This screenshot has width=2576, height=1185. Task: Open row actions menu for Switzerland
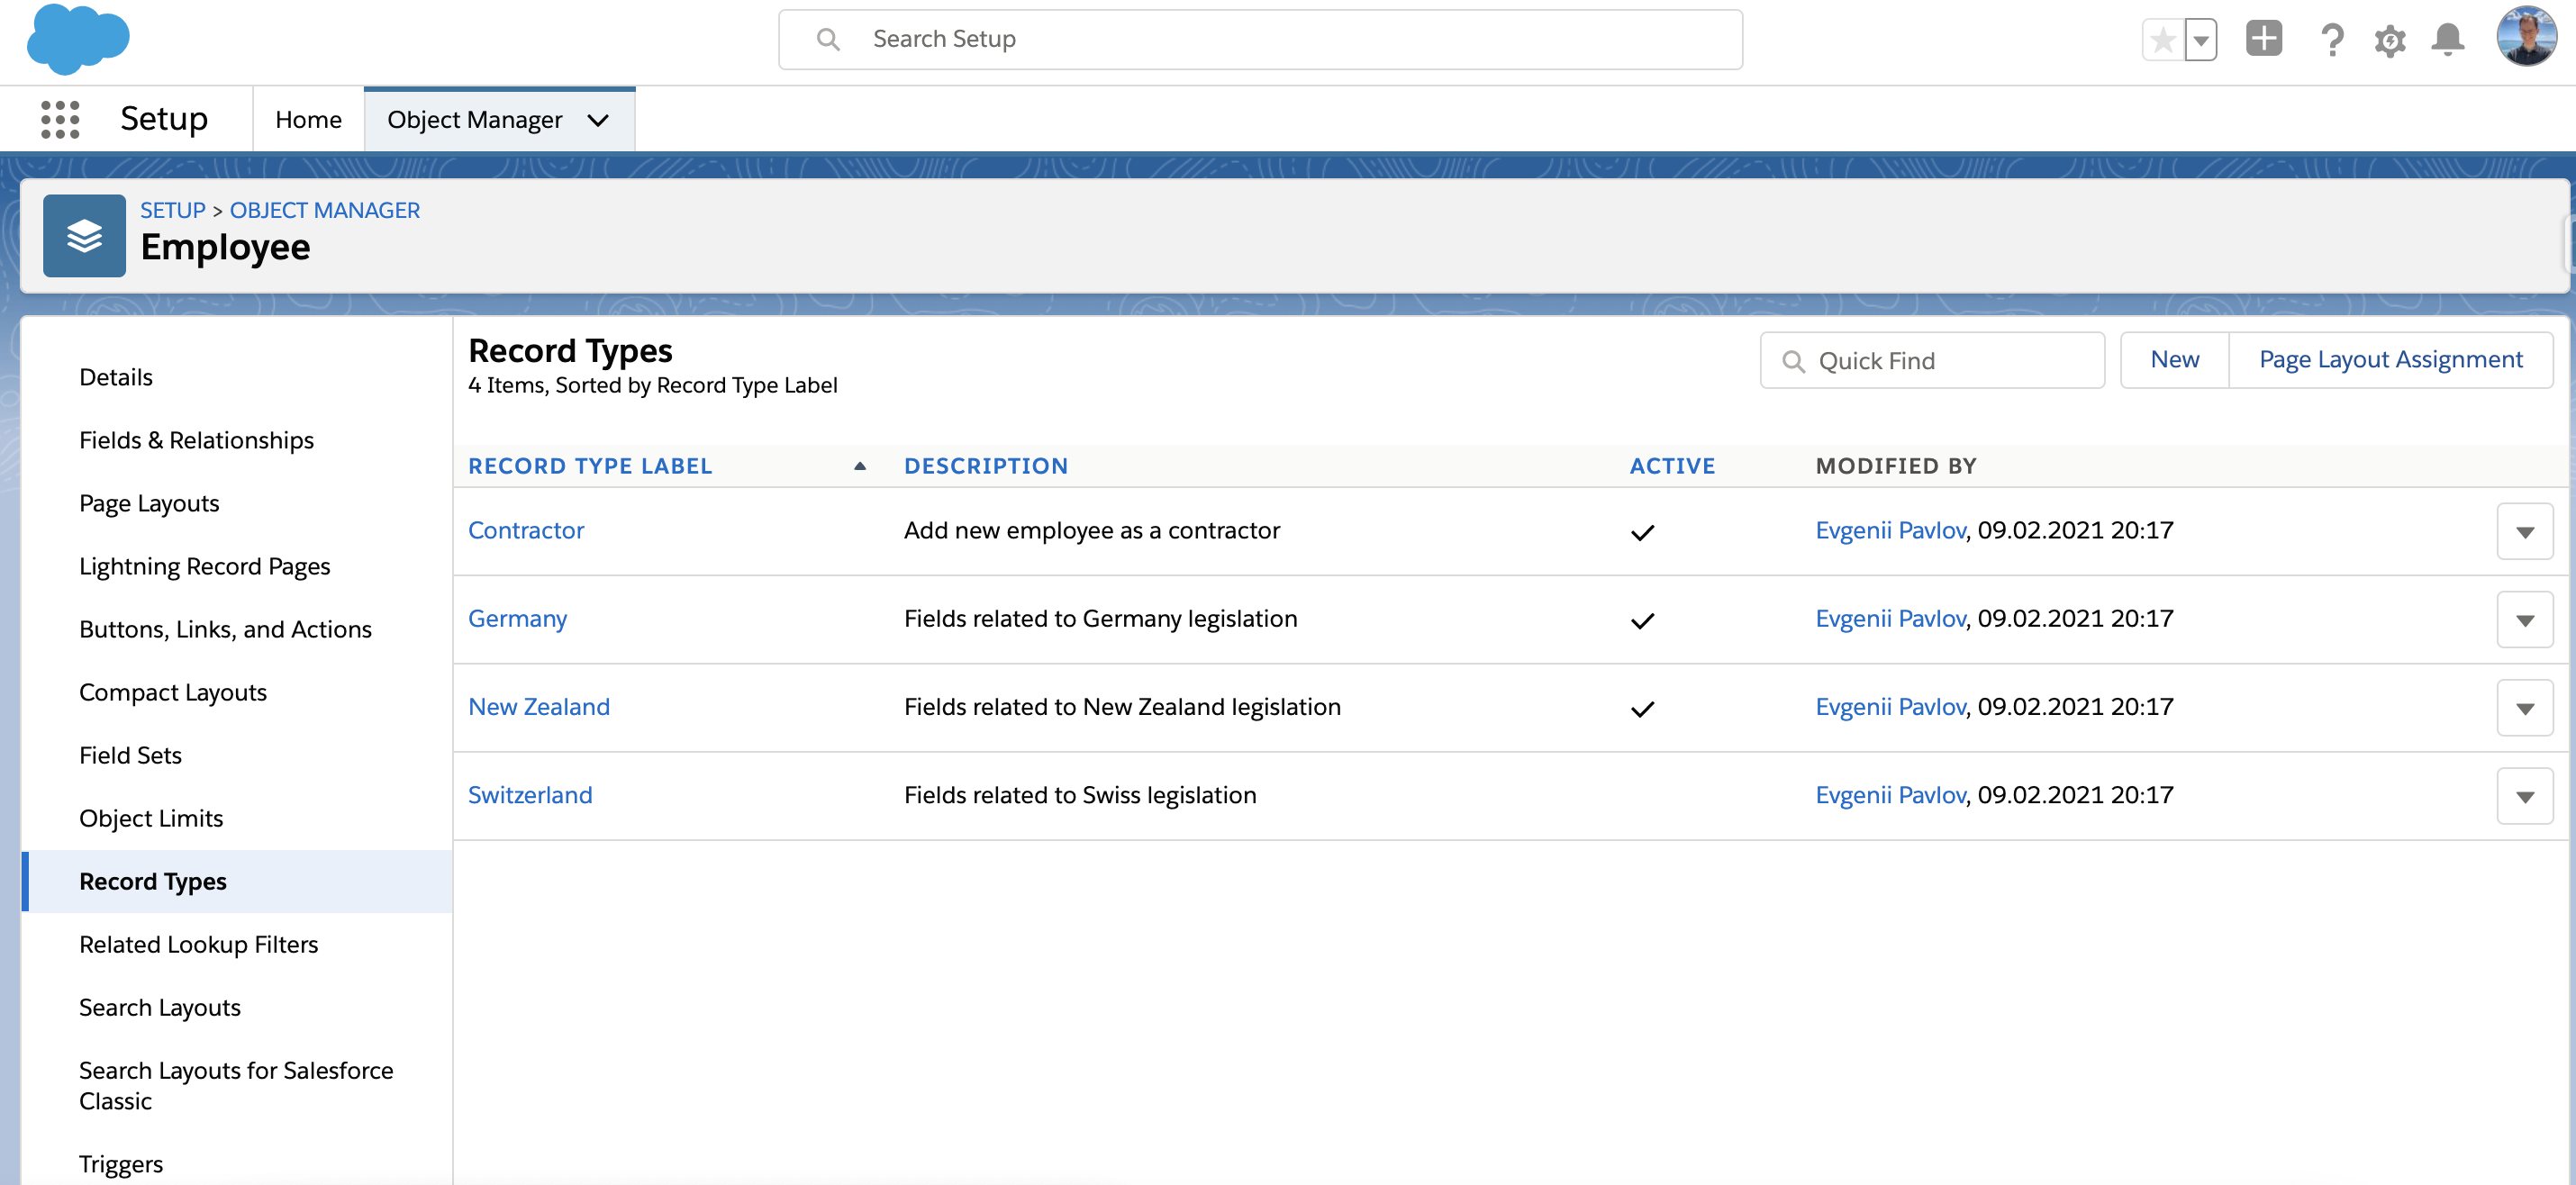pyautogui.click(x=2524, y=796)
